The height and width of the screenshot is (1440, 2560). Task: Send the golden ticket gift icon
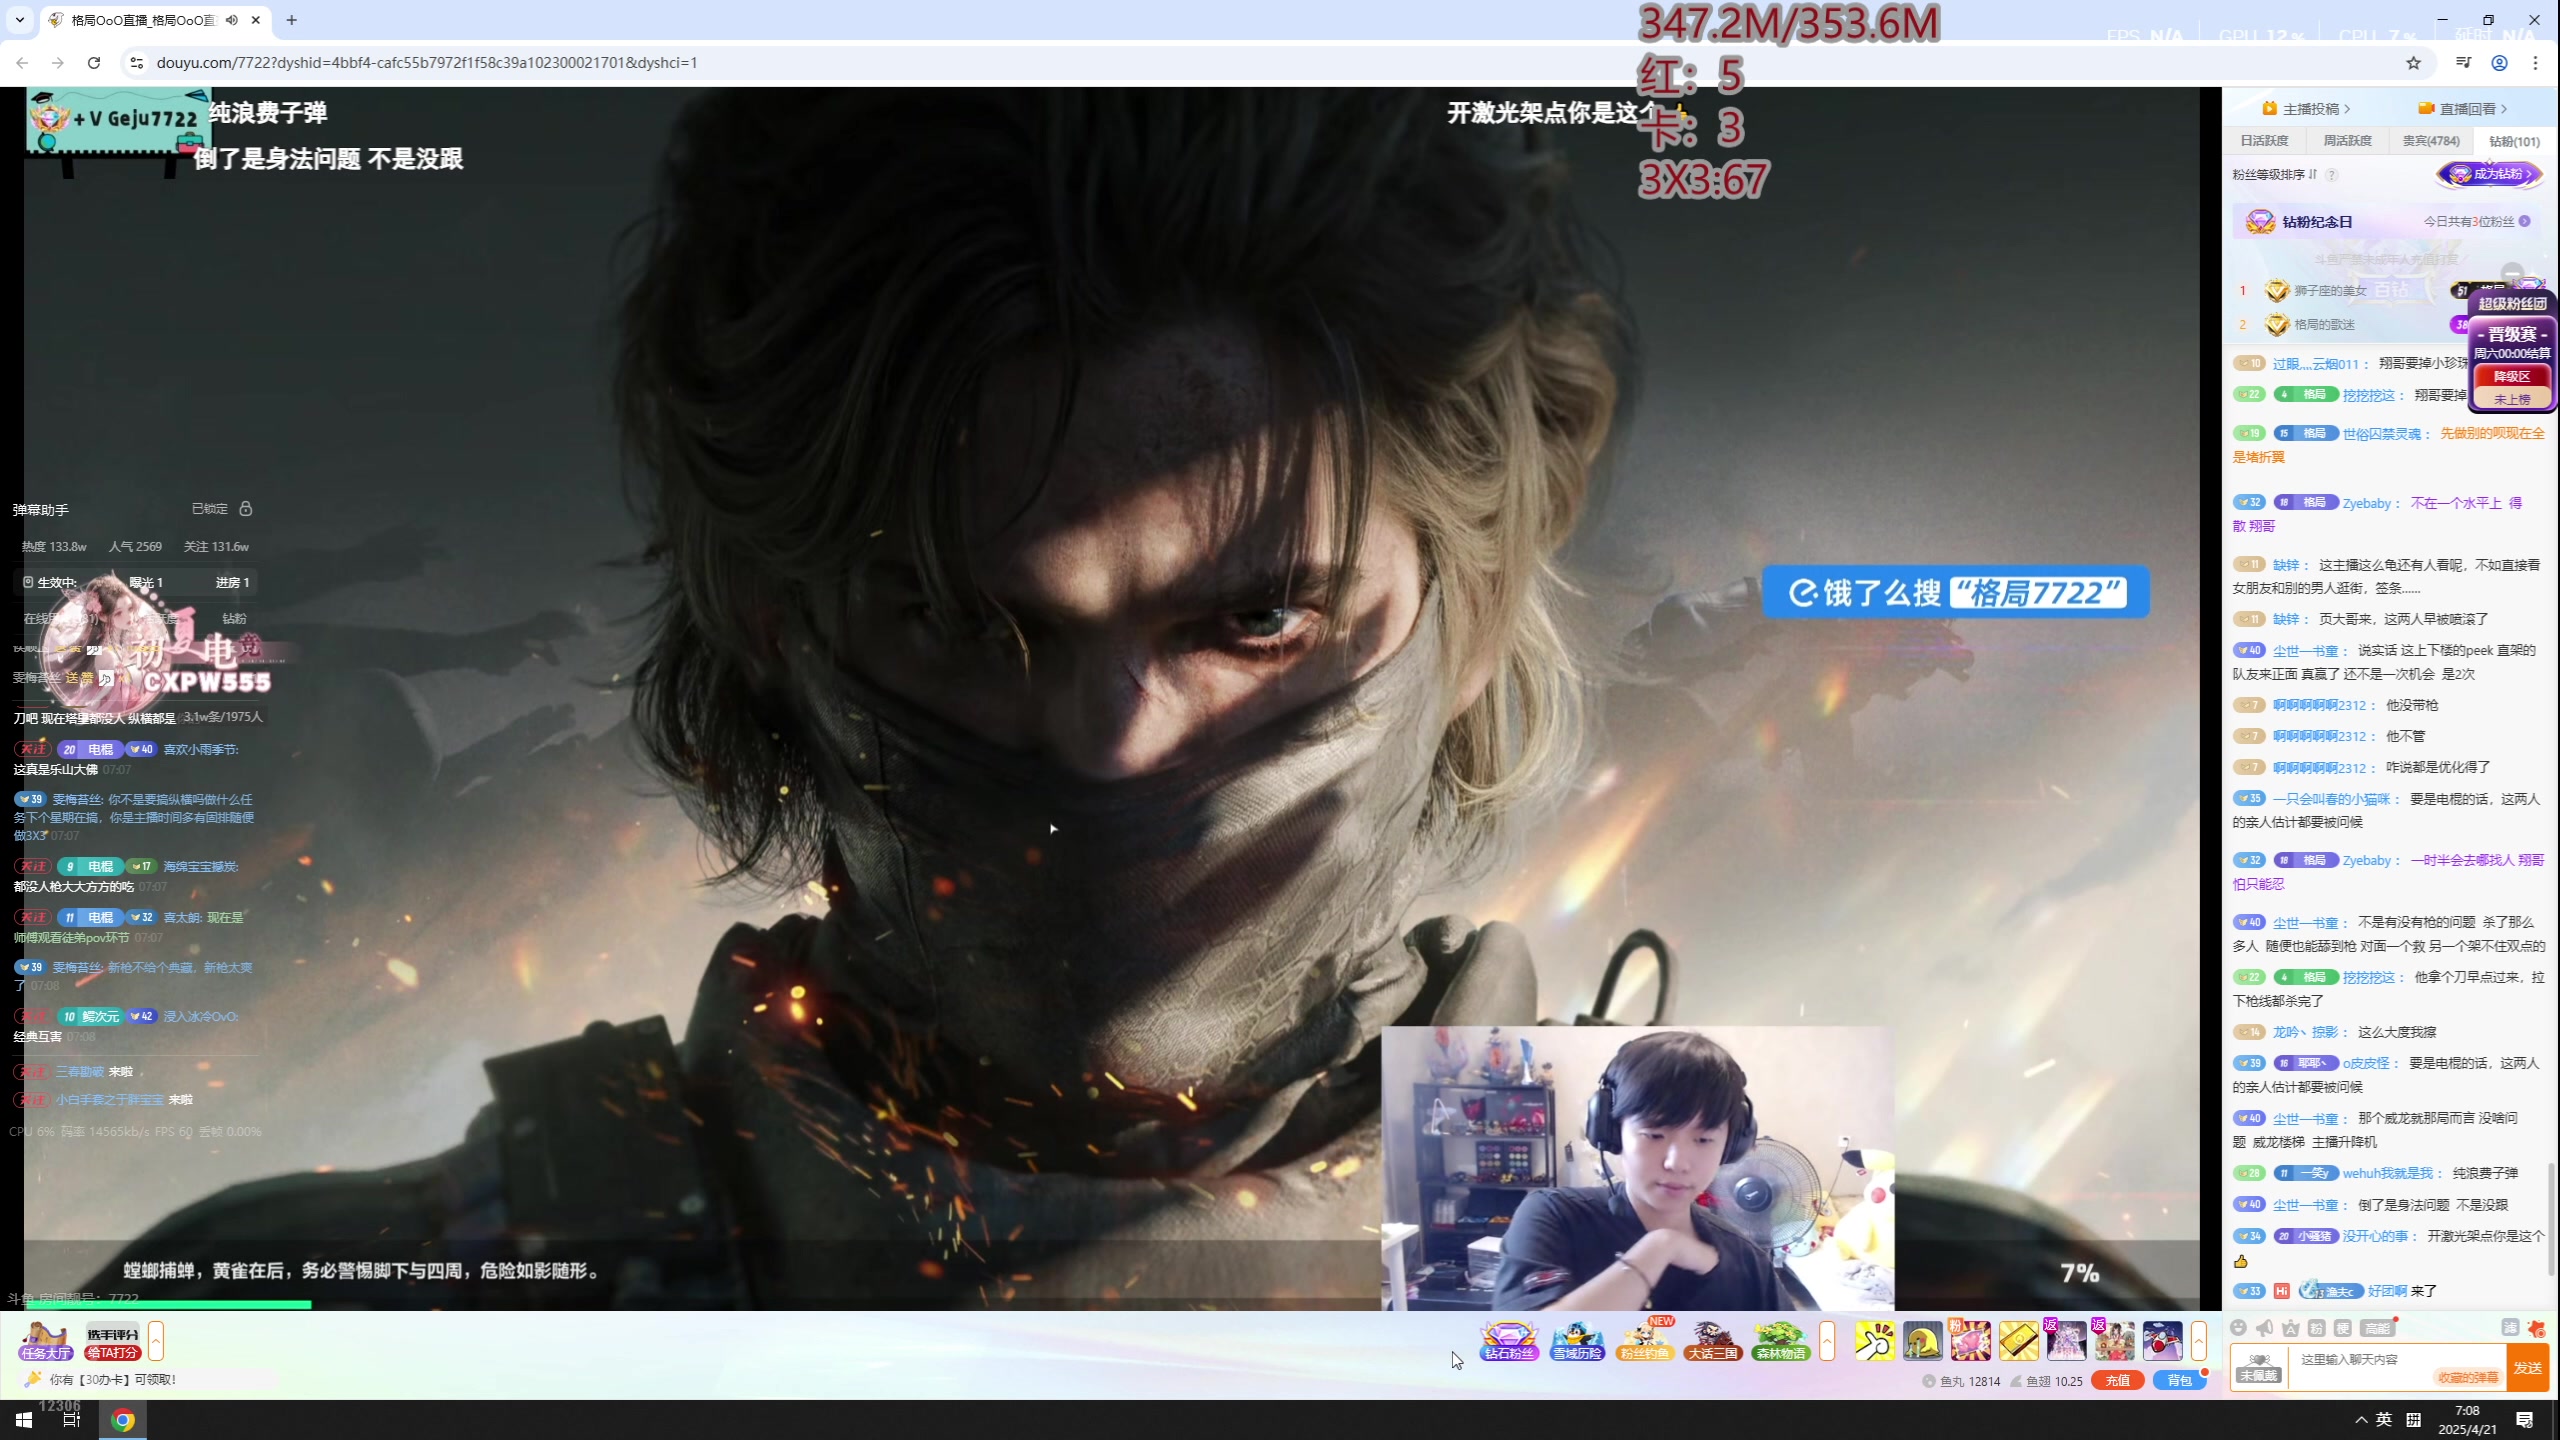point(2018,1341)
